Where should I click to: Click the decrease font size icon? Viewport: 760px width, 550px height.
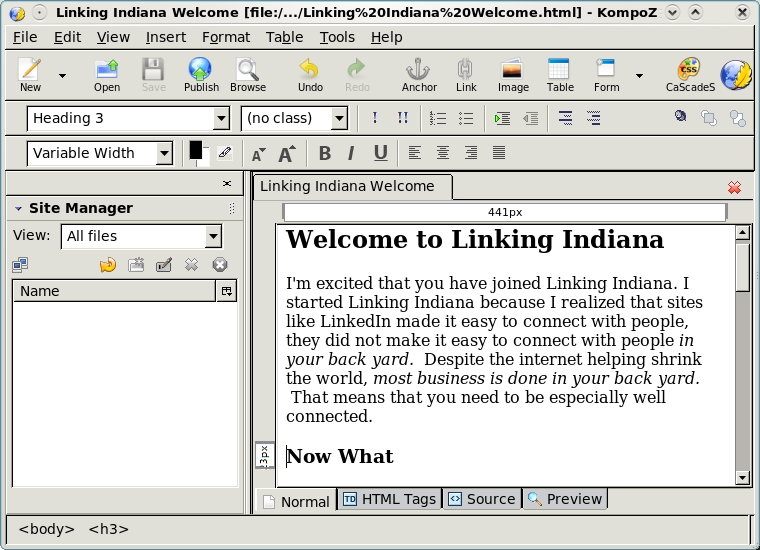(x=259, y=154)
